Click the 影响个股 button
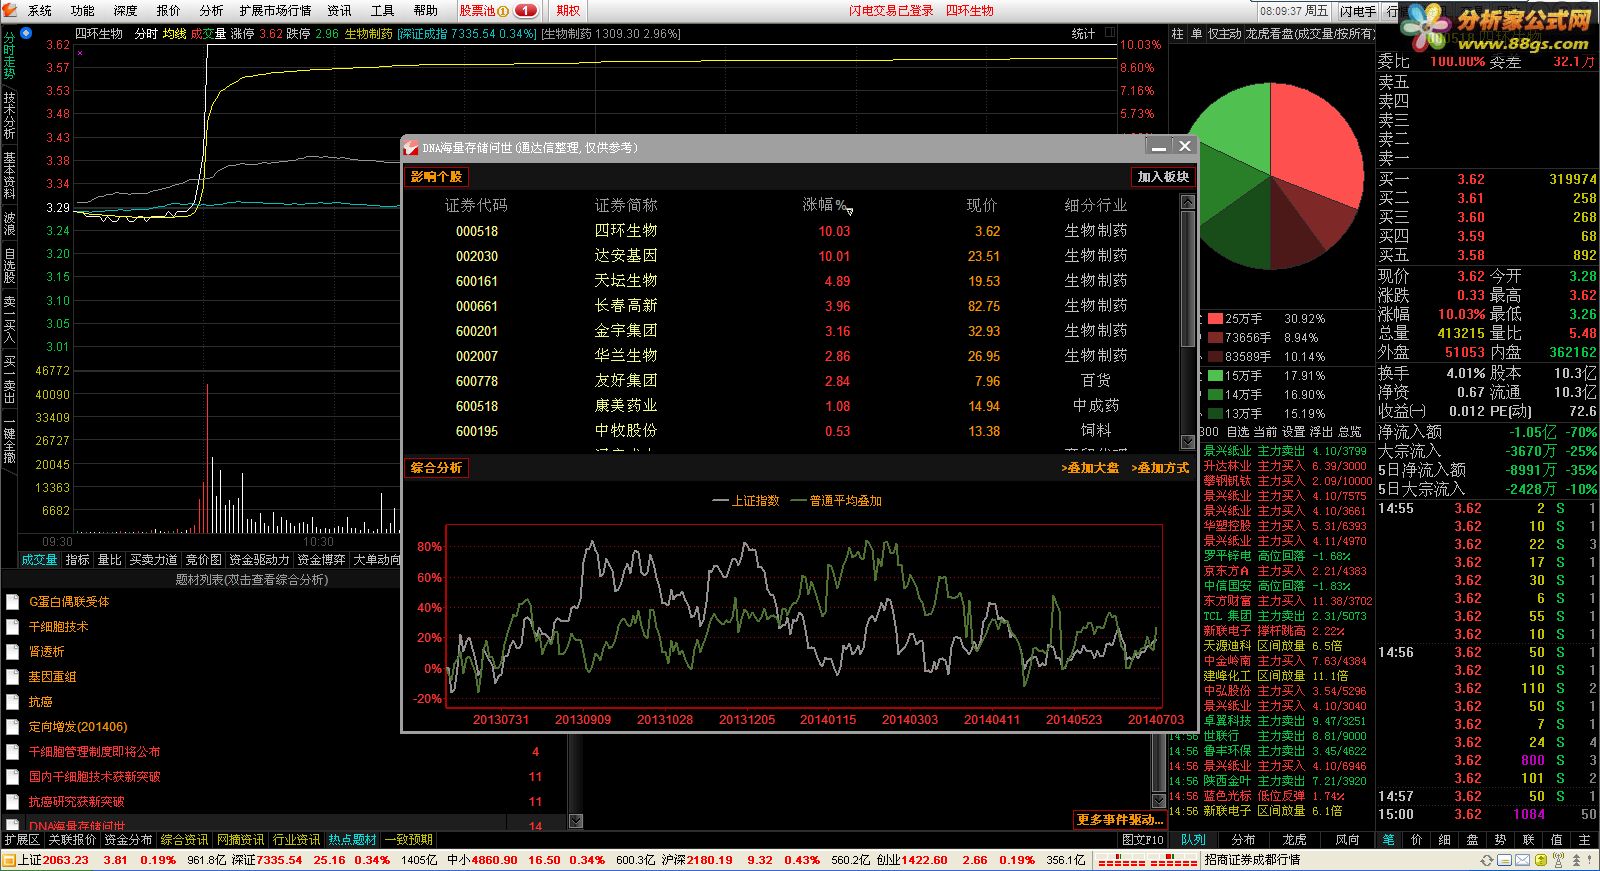The image size is (1600, 871). 436,177
